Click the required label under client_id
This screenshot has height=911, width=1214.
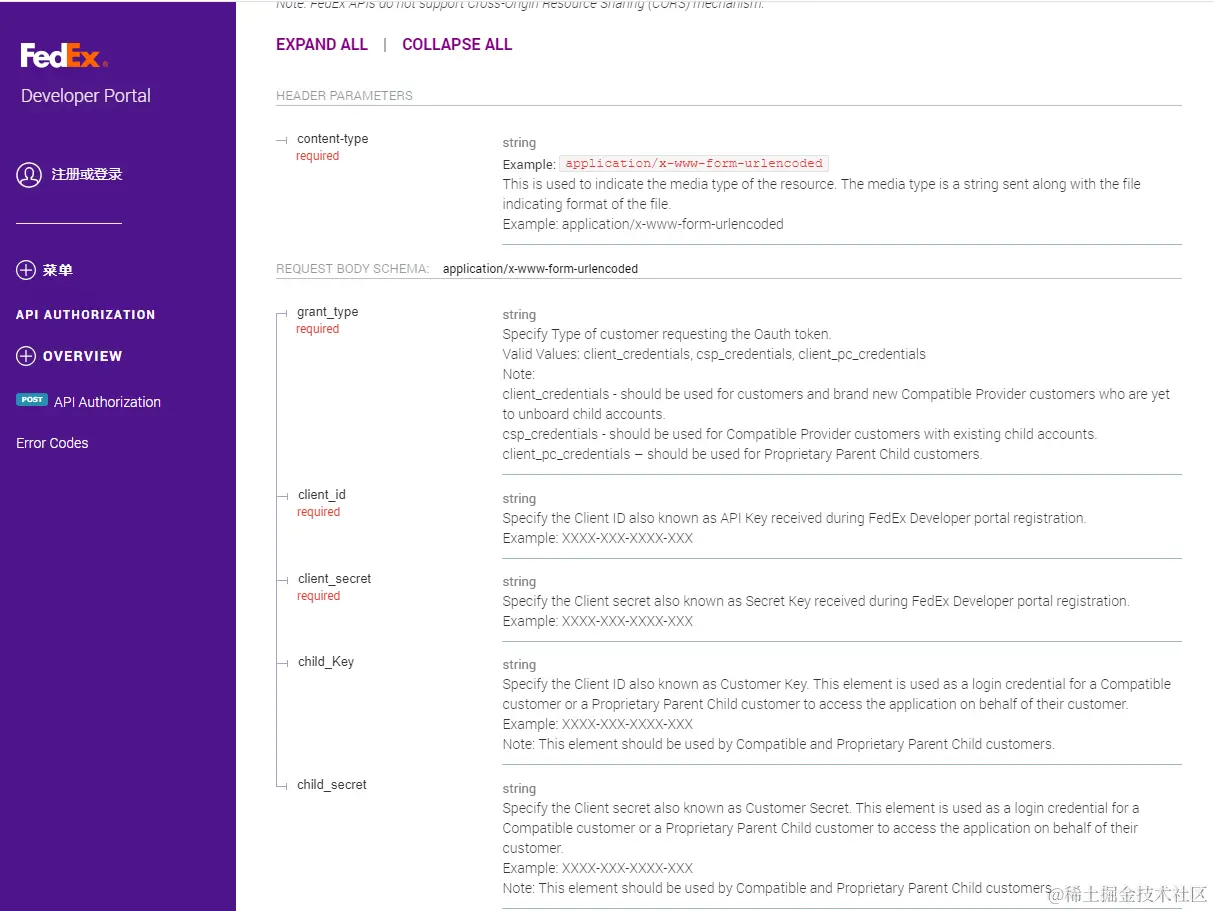point(319,512)
